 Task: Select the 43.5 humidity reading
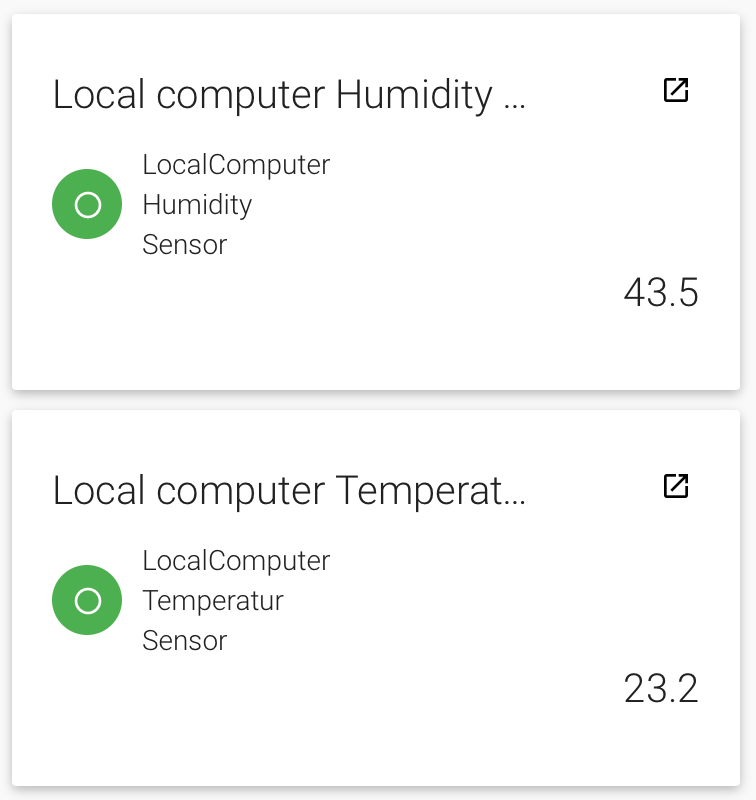click(660, 293)
